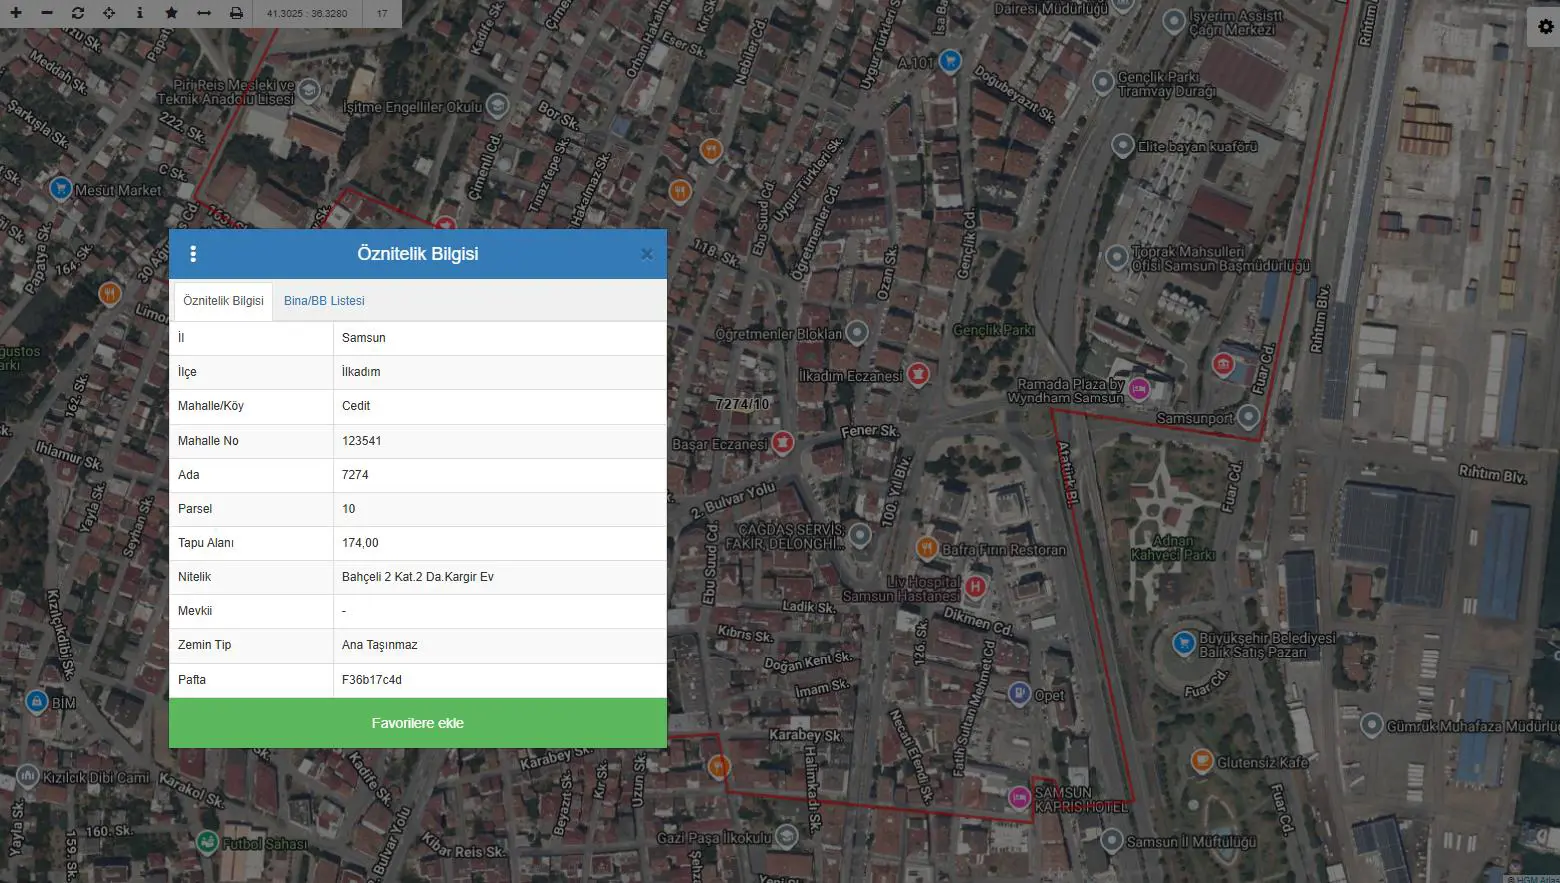Click the Favorilere ekle button

click(418, 723)
